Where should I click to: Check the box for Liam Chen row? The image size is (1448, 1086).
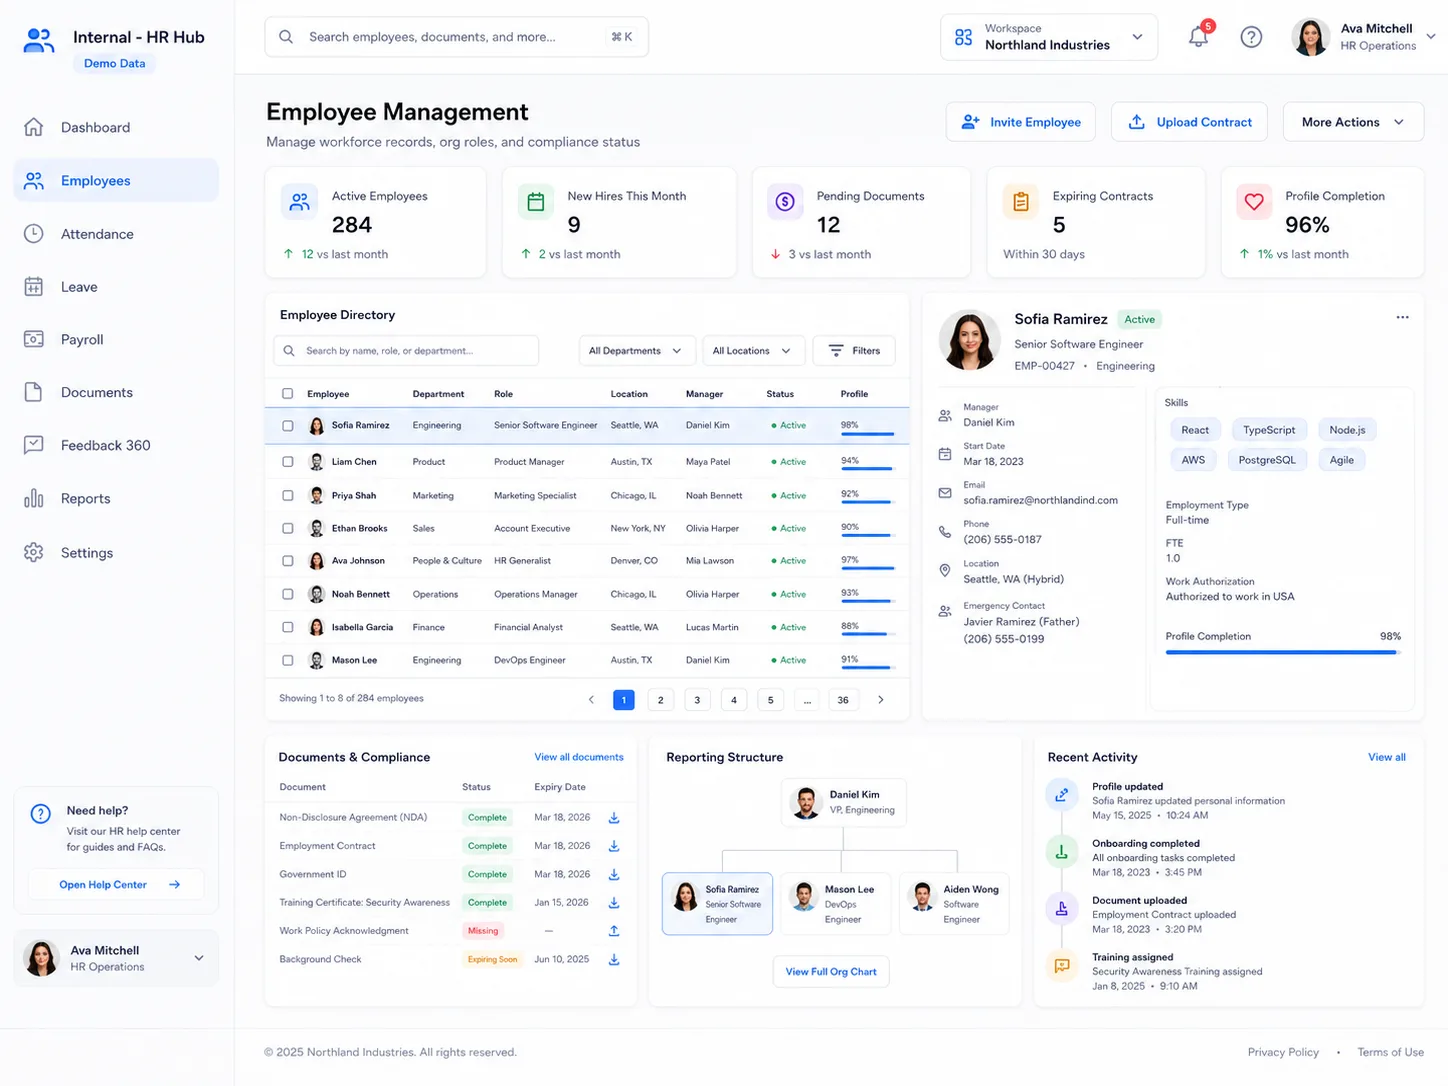coord(288,462)
